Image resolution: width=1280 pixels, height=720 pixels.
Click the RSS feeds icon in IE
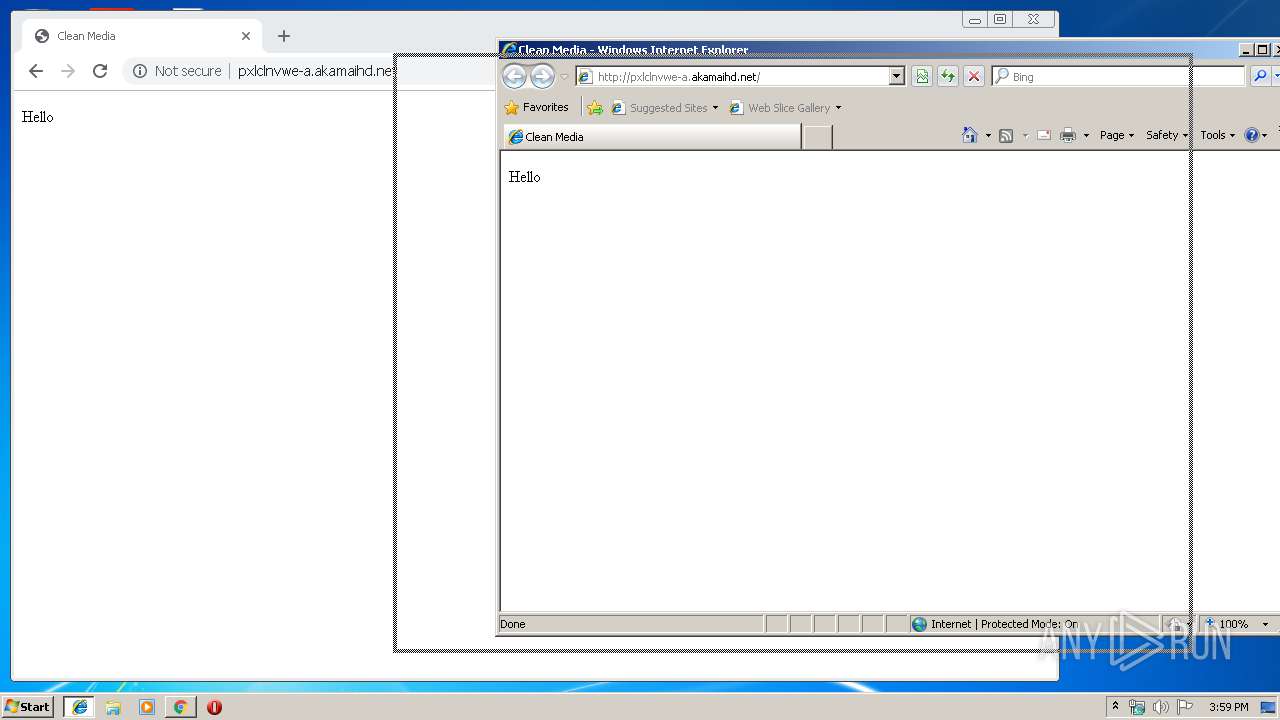coord(1006,136)
